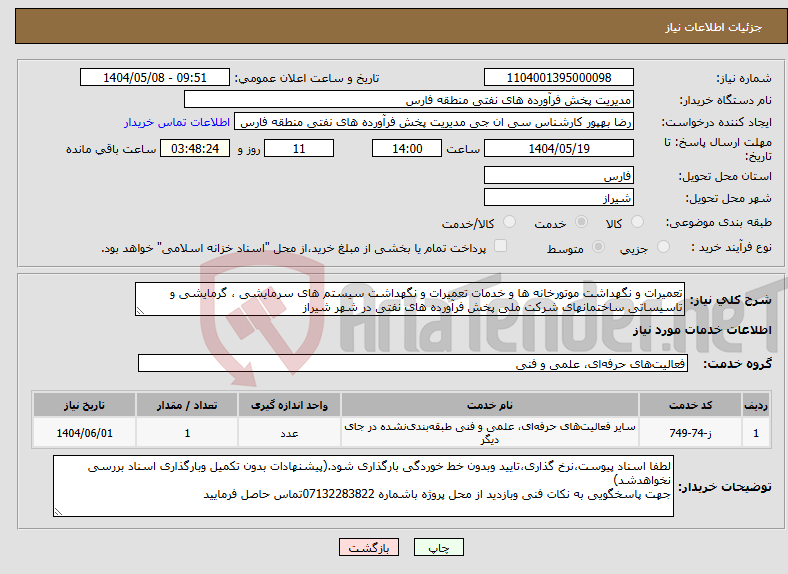Click the ردیف column header
The image size is (788, 574).
point(756,405)
